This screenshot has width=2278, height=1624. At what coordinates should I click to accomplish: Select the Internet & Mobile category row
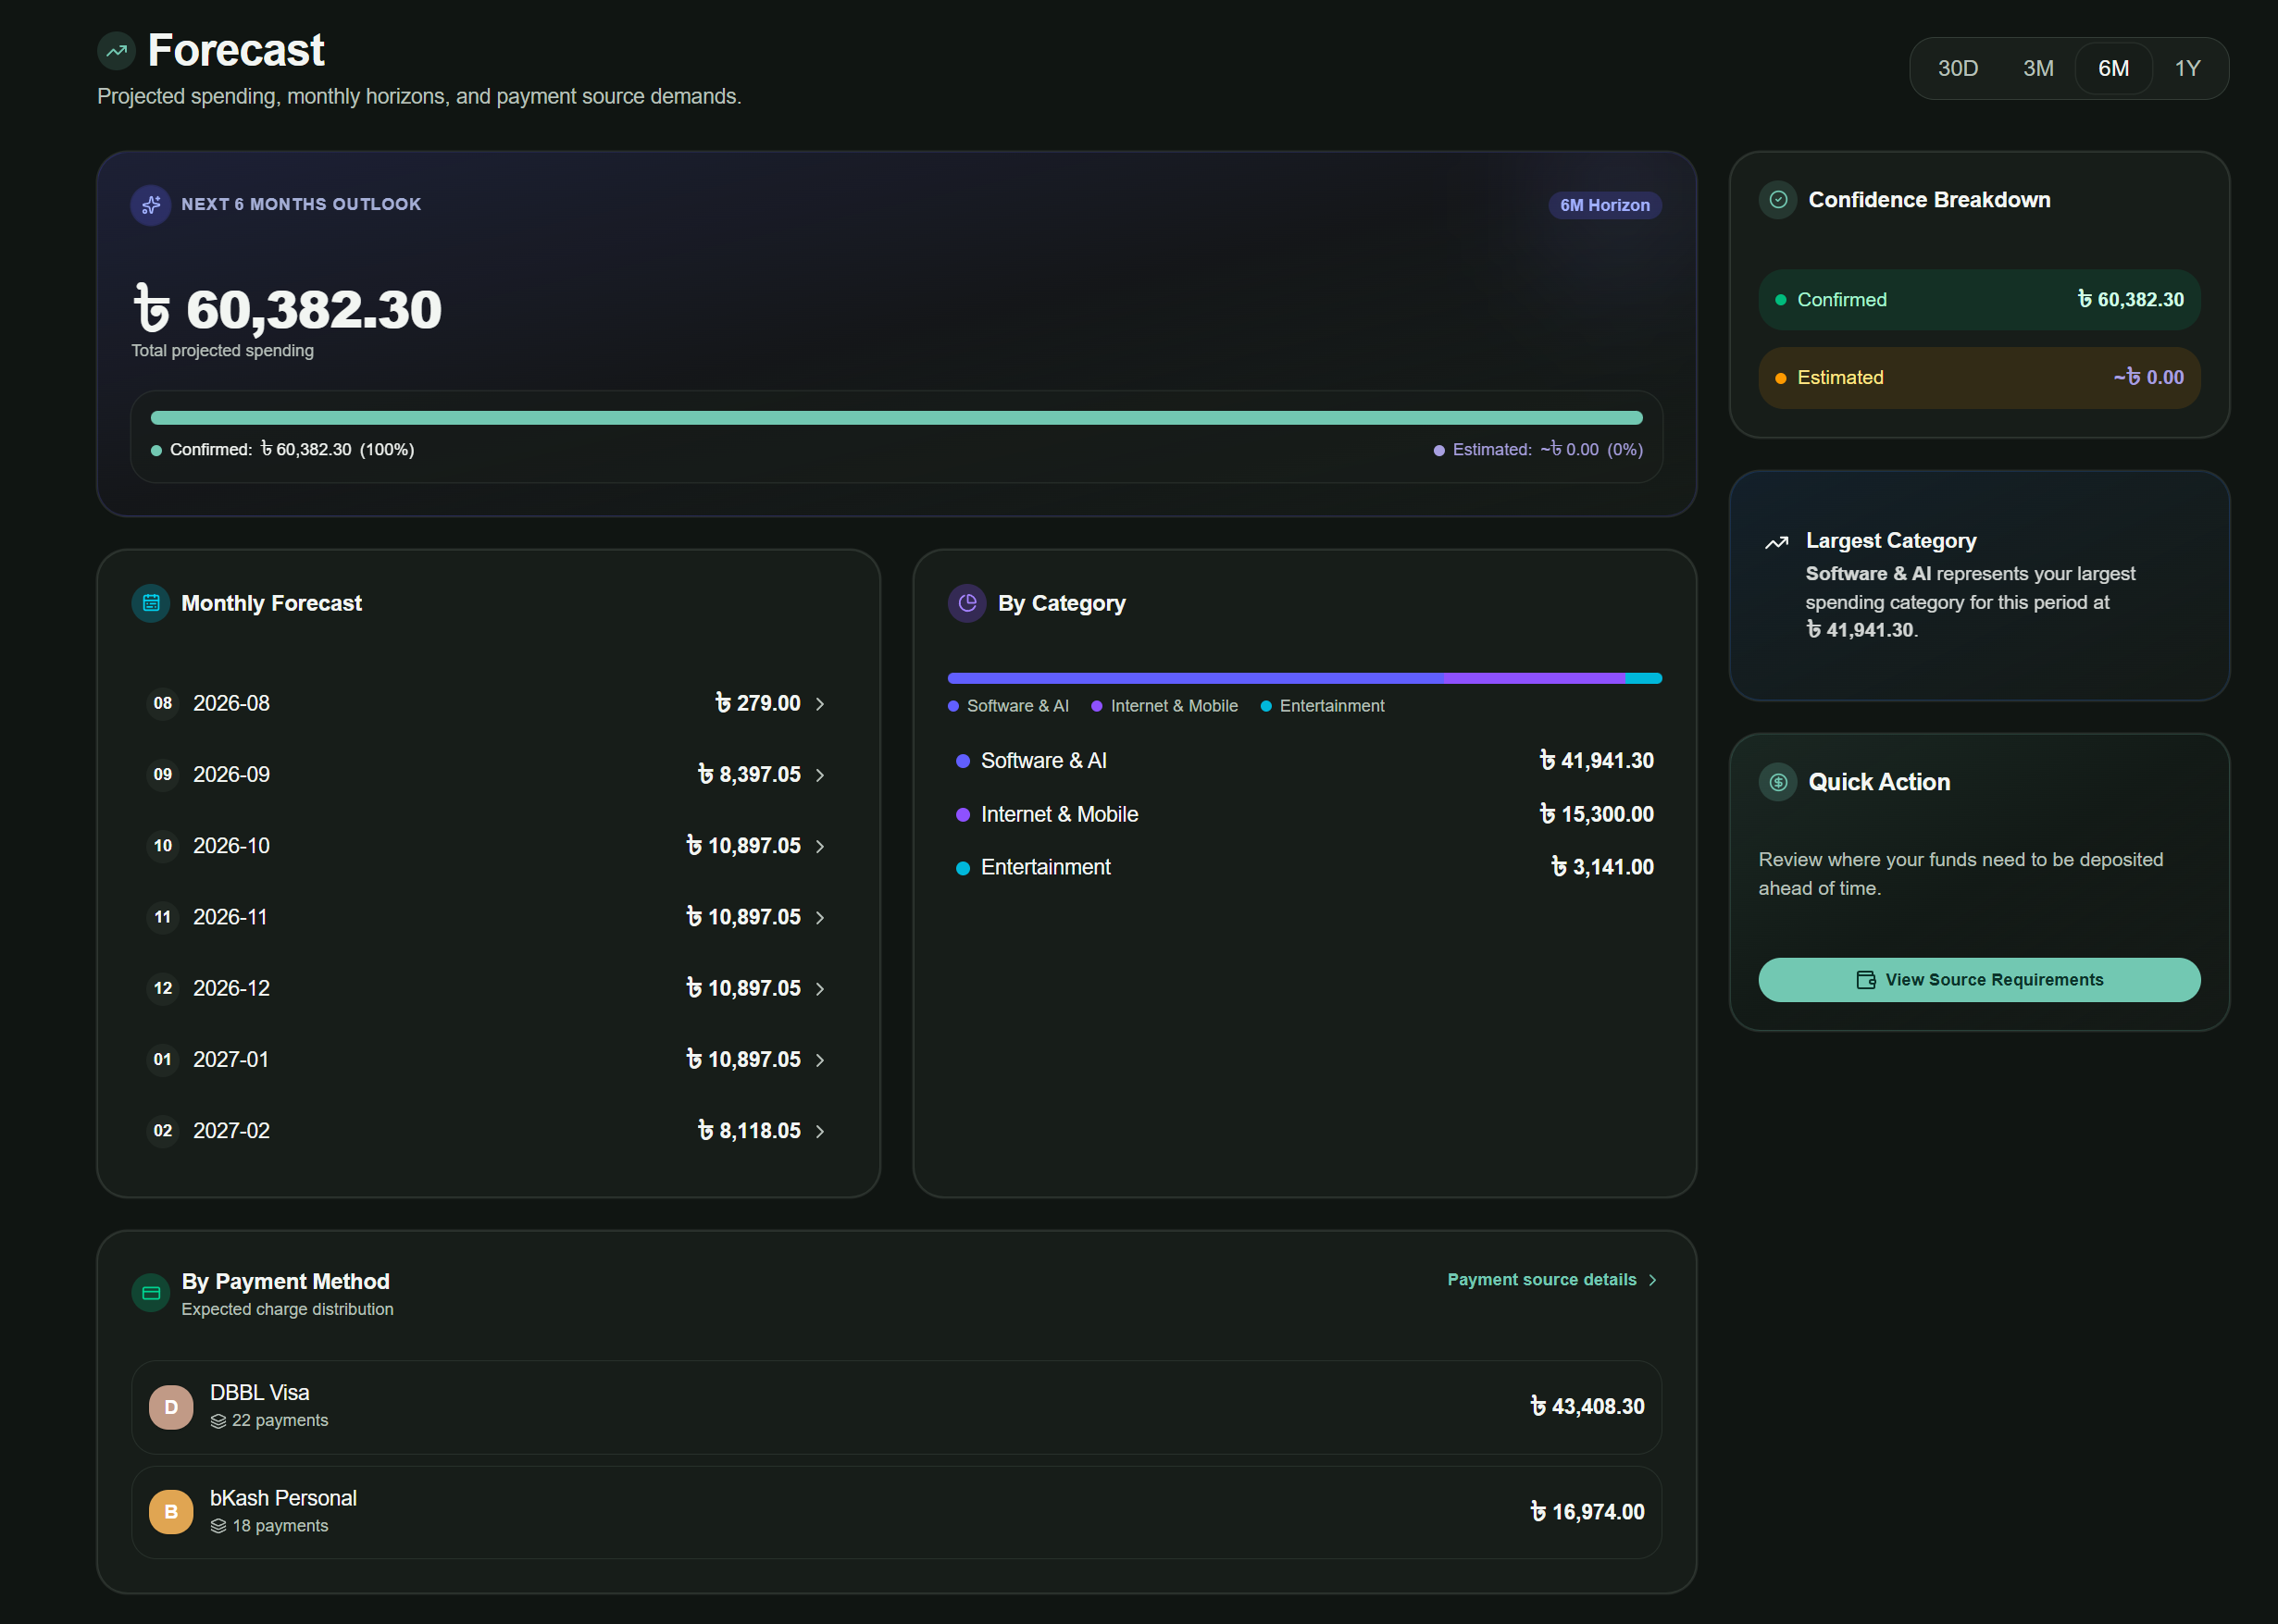(x=1304, y=814)
